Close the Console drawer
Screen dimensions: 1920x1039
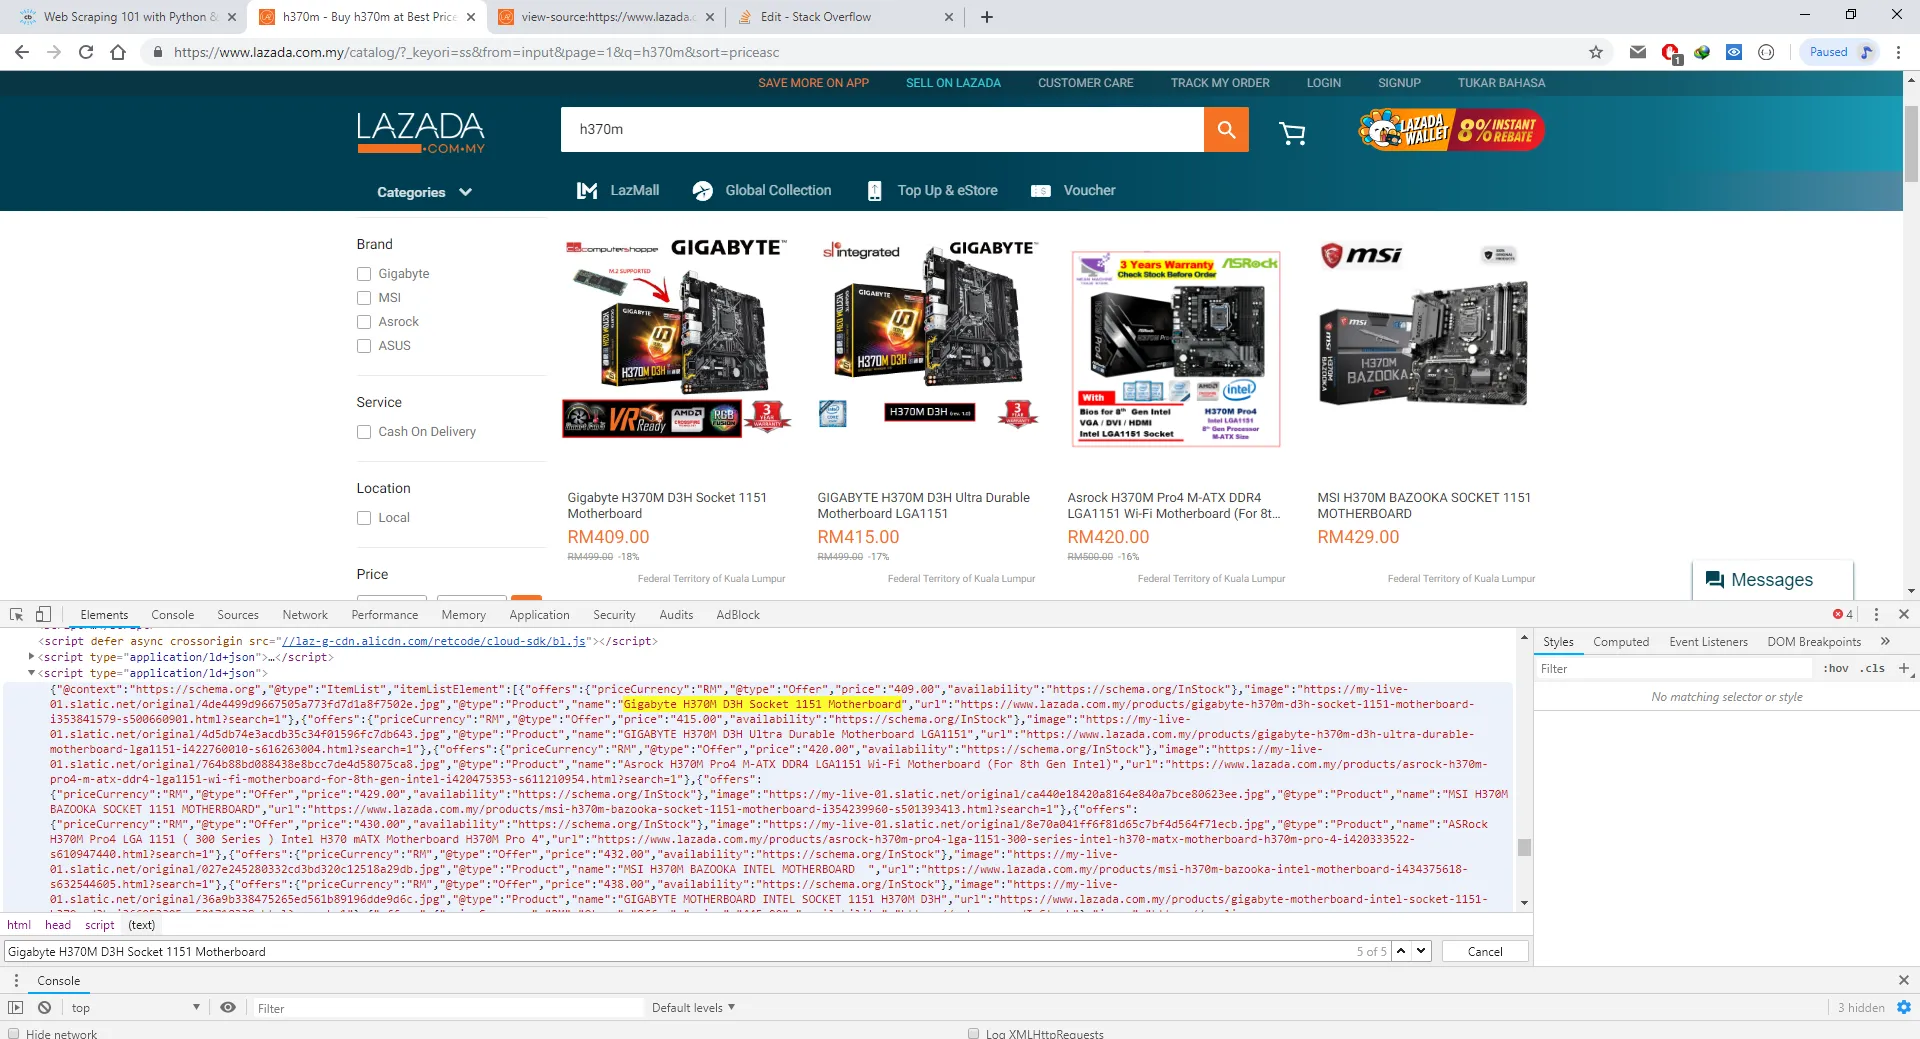tap(1904, 980)
